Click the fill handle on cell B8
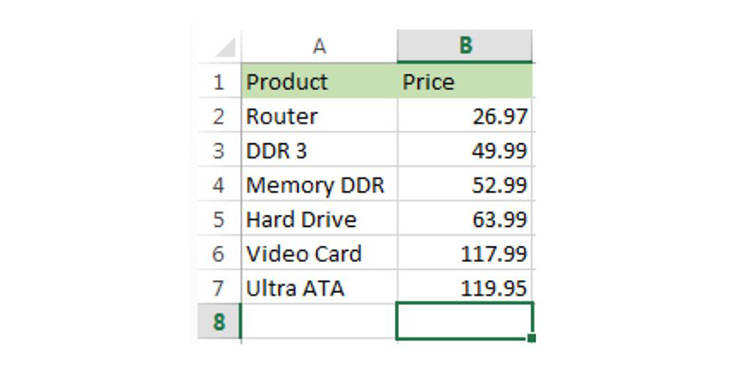The height and width of the screenshot is (365, 750). (x=531, y=338)
